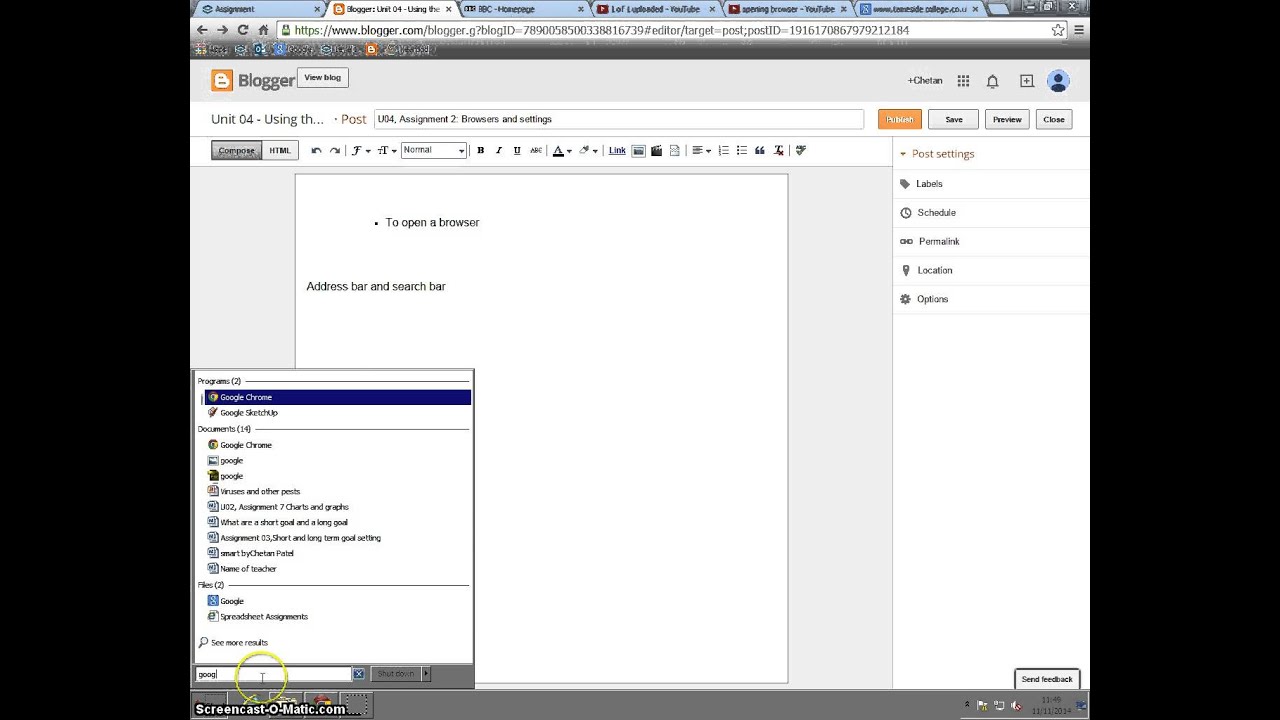Viewport: 1280px width, 720px height.
Task: Toggle italic formatting
Action: 498,151
